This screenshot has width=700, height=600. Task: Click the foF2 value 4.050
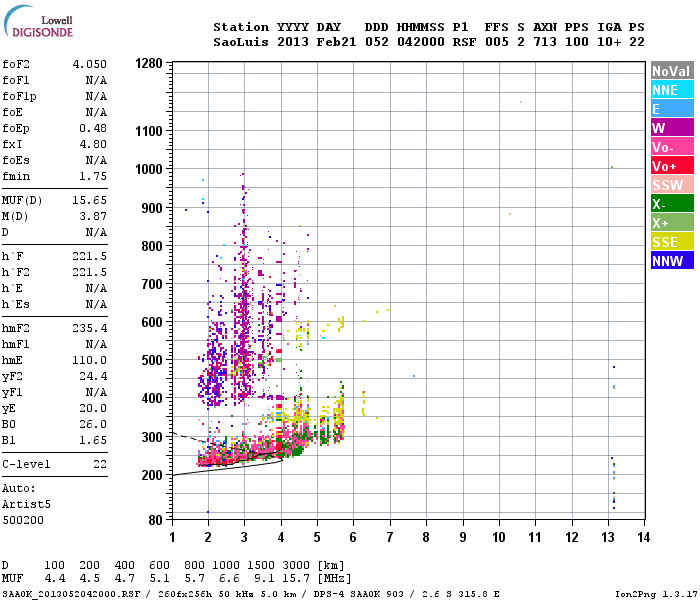[x=90, y=64]
